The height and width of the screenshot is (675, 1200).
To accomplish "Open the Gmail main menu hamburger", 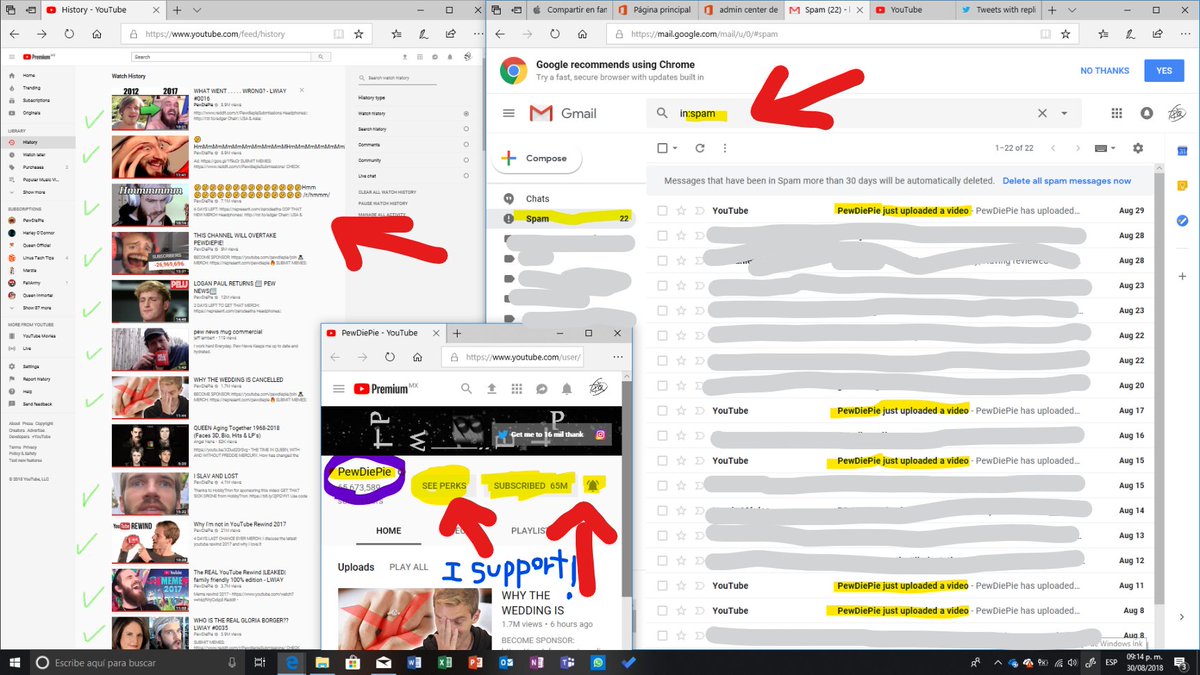I will point(509,114).
